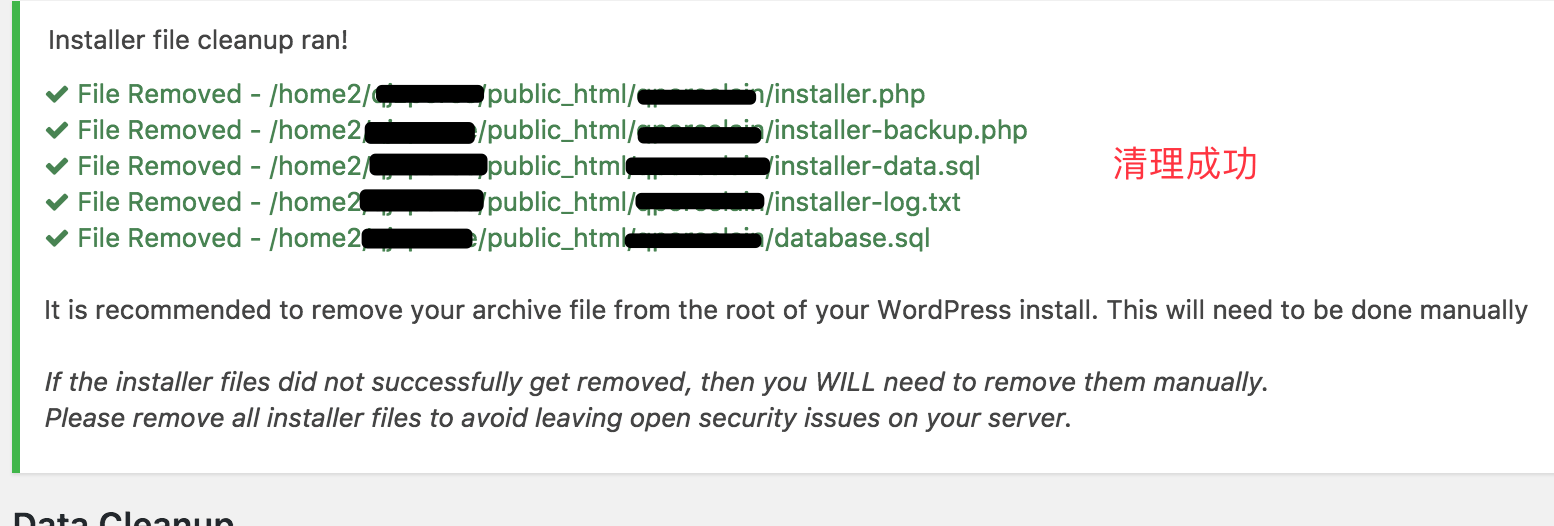Click the checkmark icon beside installer.php

point(56,95)
